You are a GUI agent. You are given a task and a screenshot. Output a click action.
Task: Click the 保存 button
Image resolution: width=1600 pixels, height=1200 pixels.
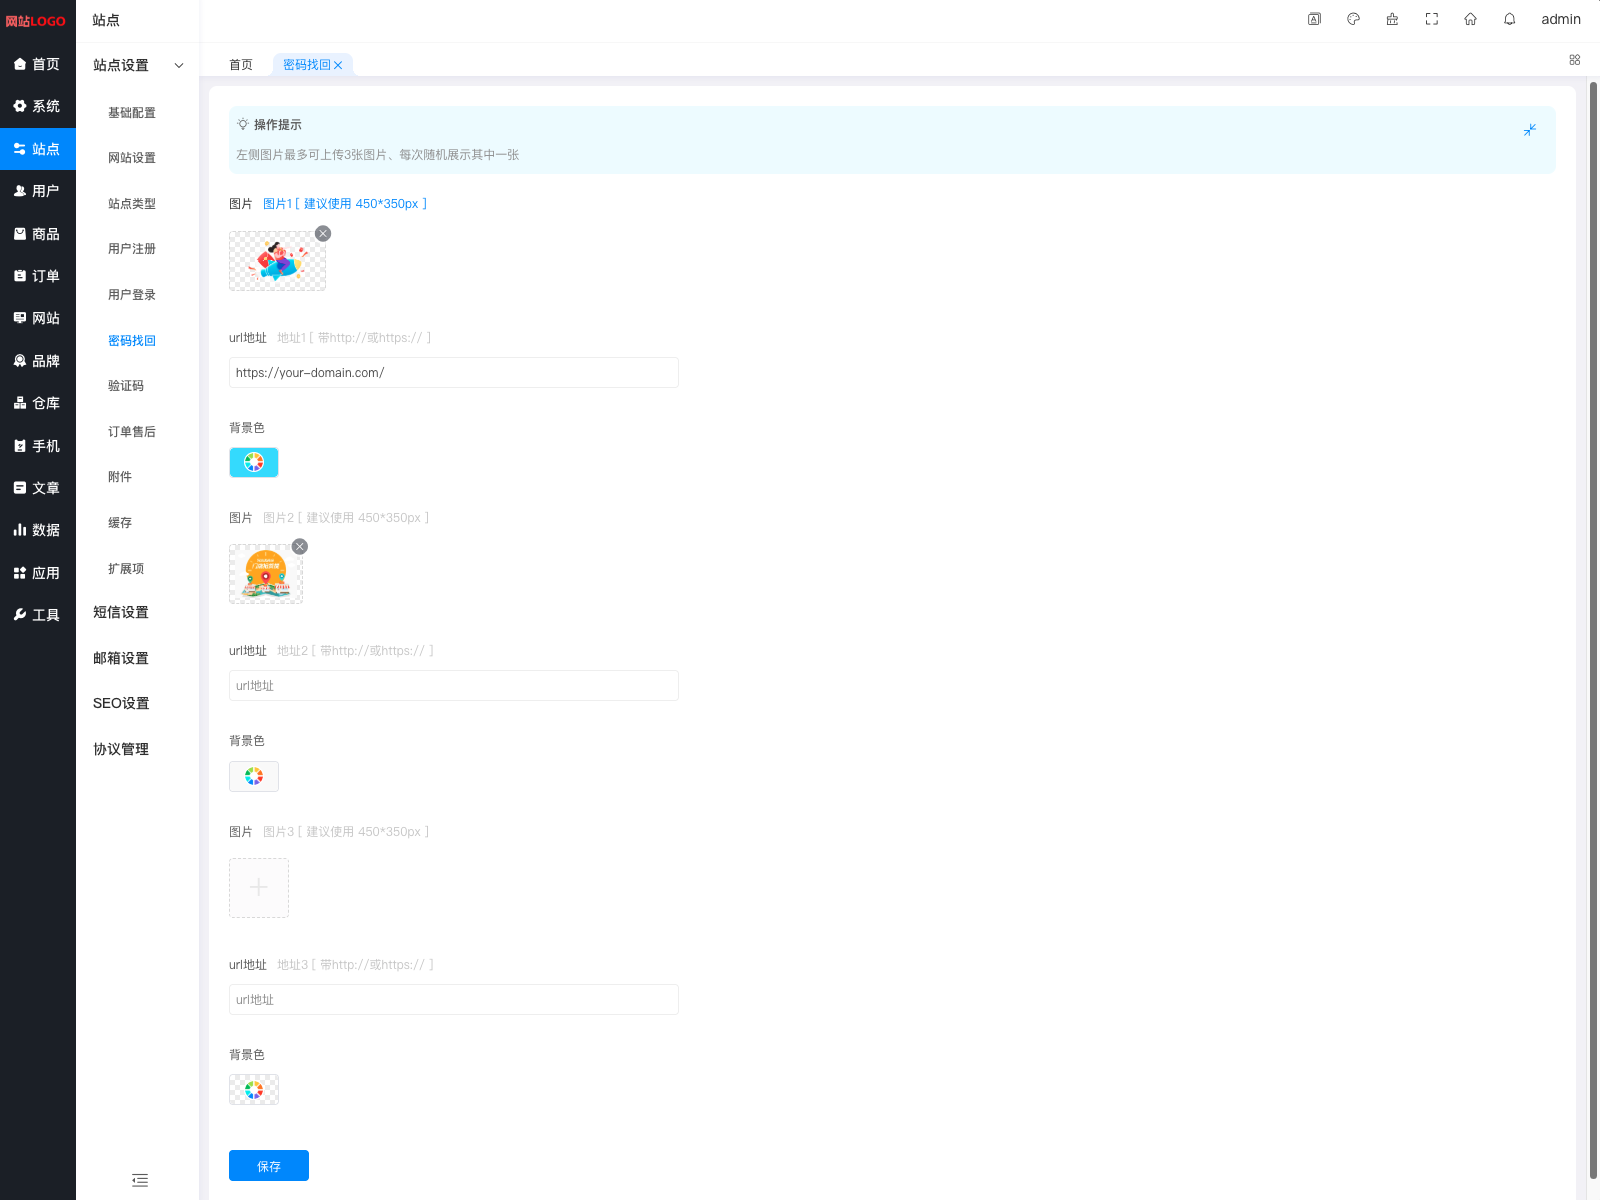(x=268, y=1166)
